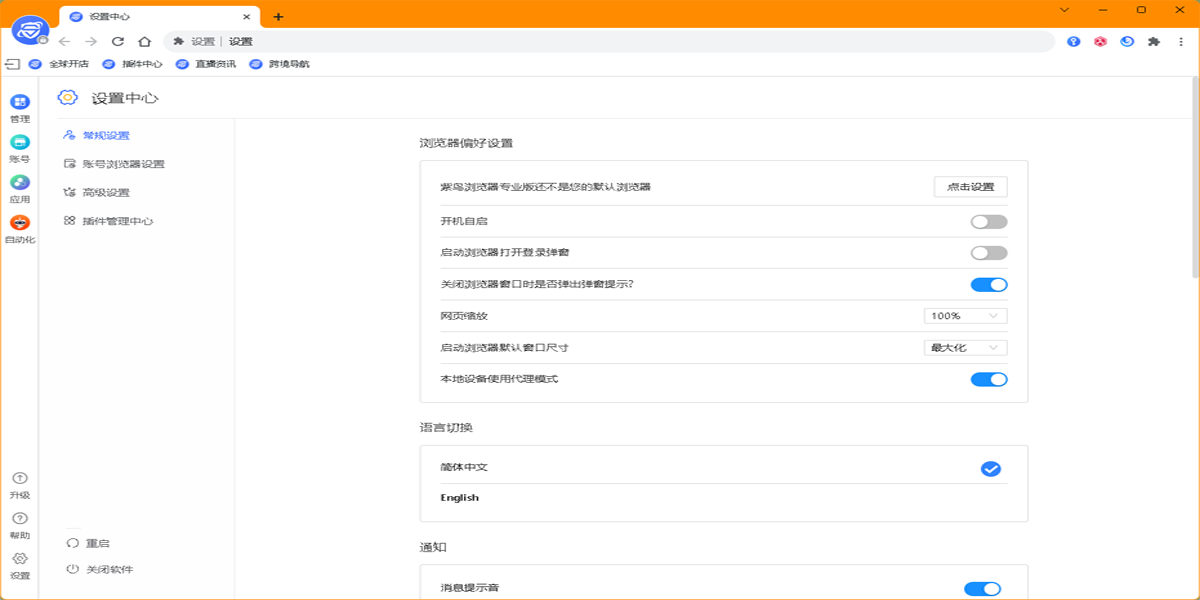Disable 本地设备使用代理模式
This screenshot has height=600, width=1200.
pyautogui.click(x=989, y=379)
